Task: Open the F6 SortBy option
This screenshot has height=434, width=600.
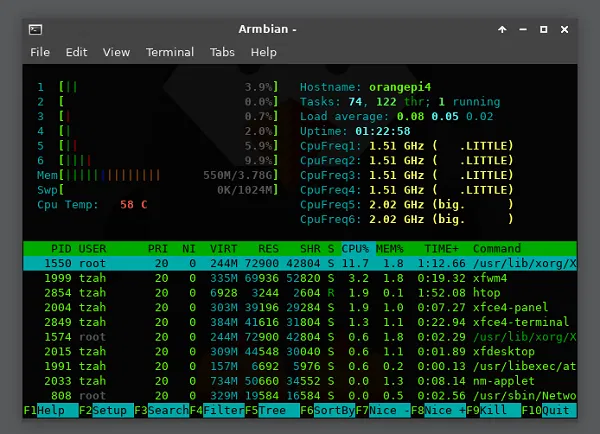Action: pyautogui.click(x=329, y=410)
